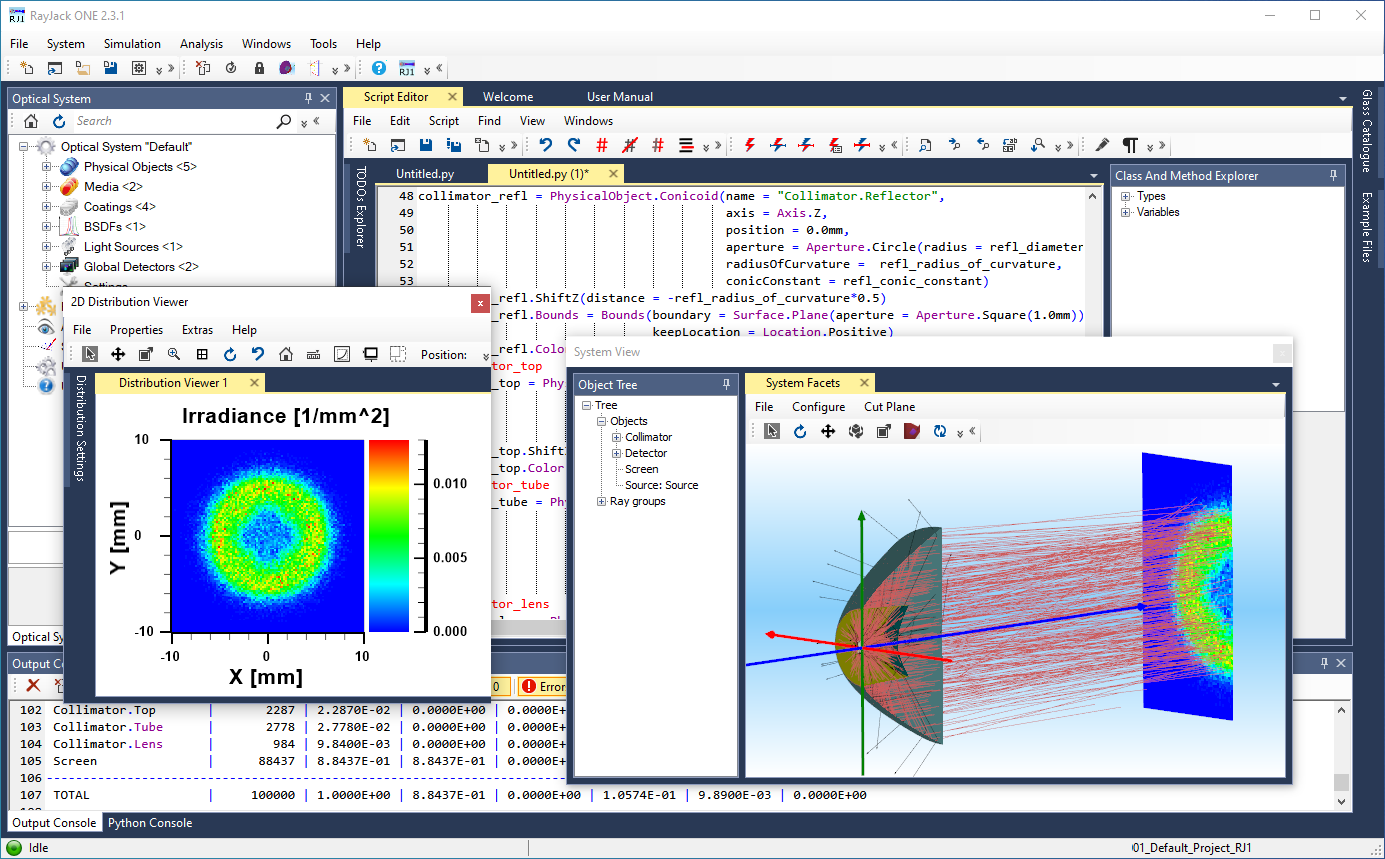Click the home icon in Optical System panel
The image size is (1385, 859).
[31, 121]
